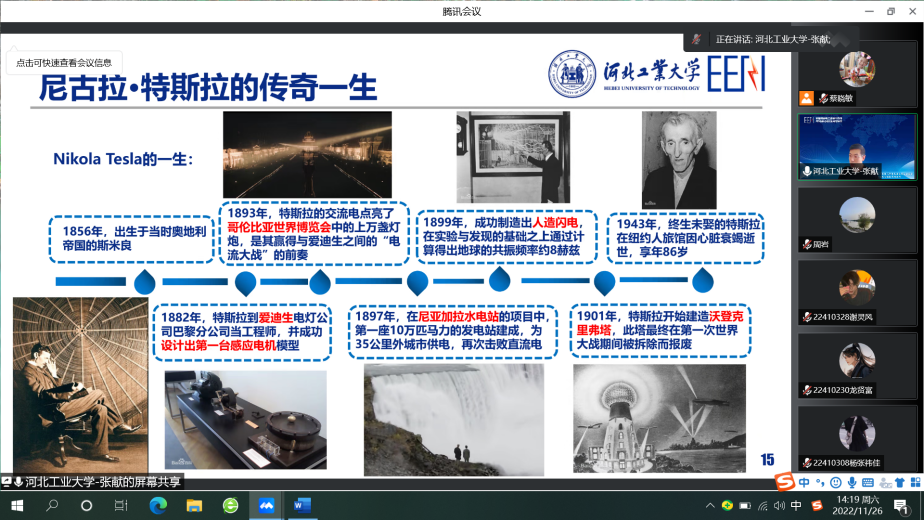Select the 河北工业大学-张献 video tile

point(857,146)
